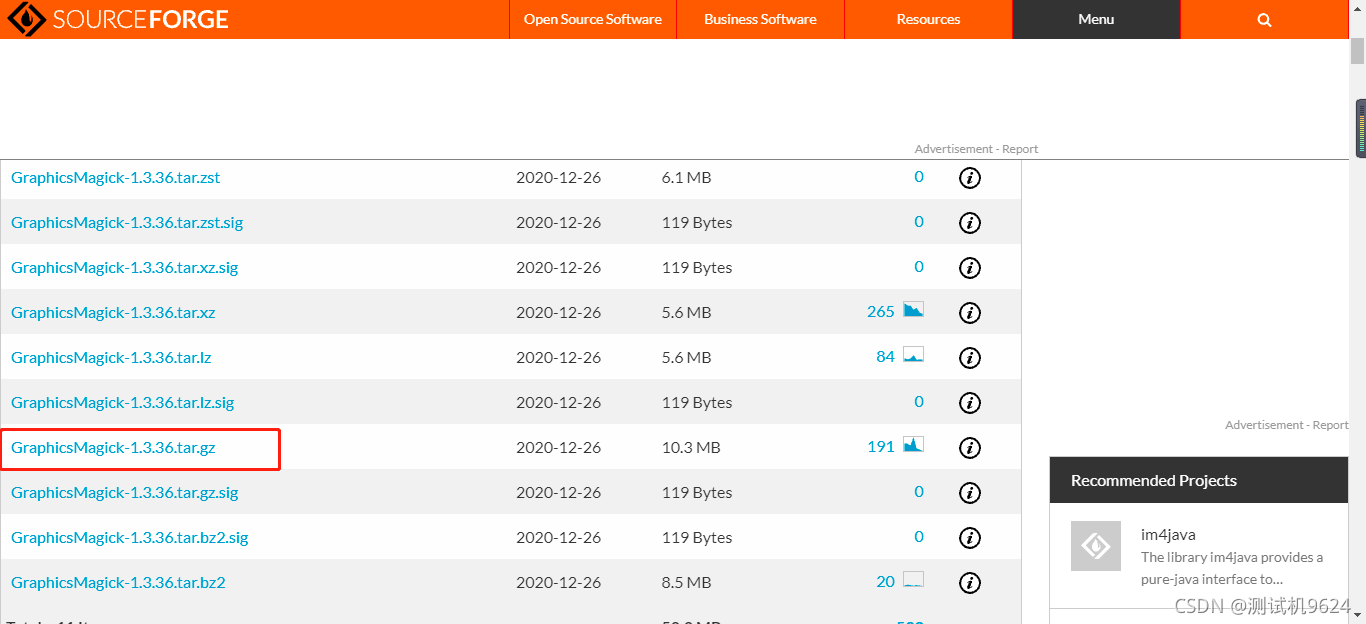Download GraphicsMagick-1.3.36.tar.xz

[113, 313]
